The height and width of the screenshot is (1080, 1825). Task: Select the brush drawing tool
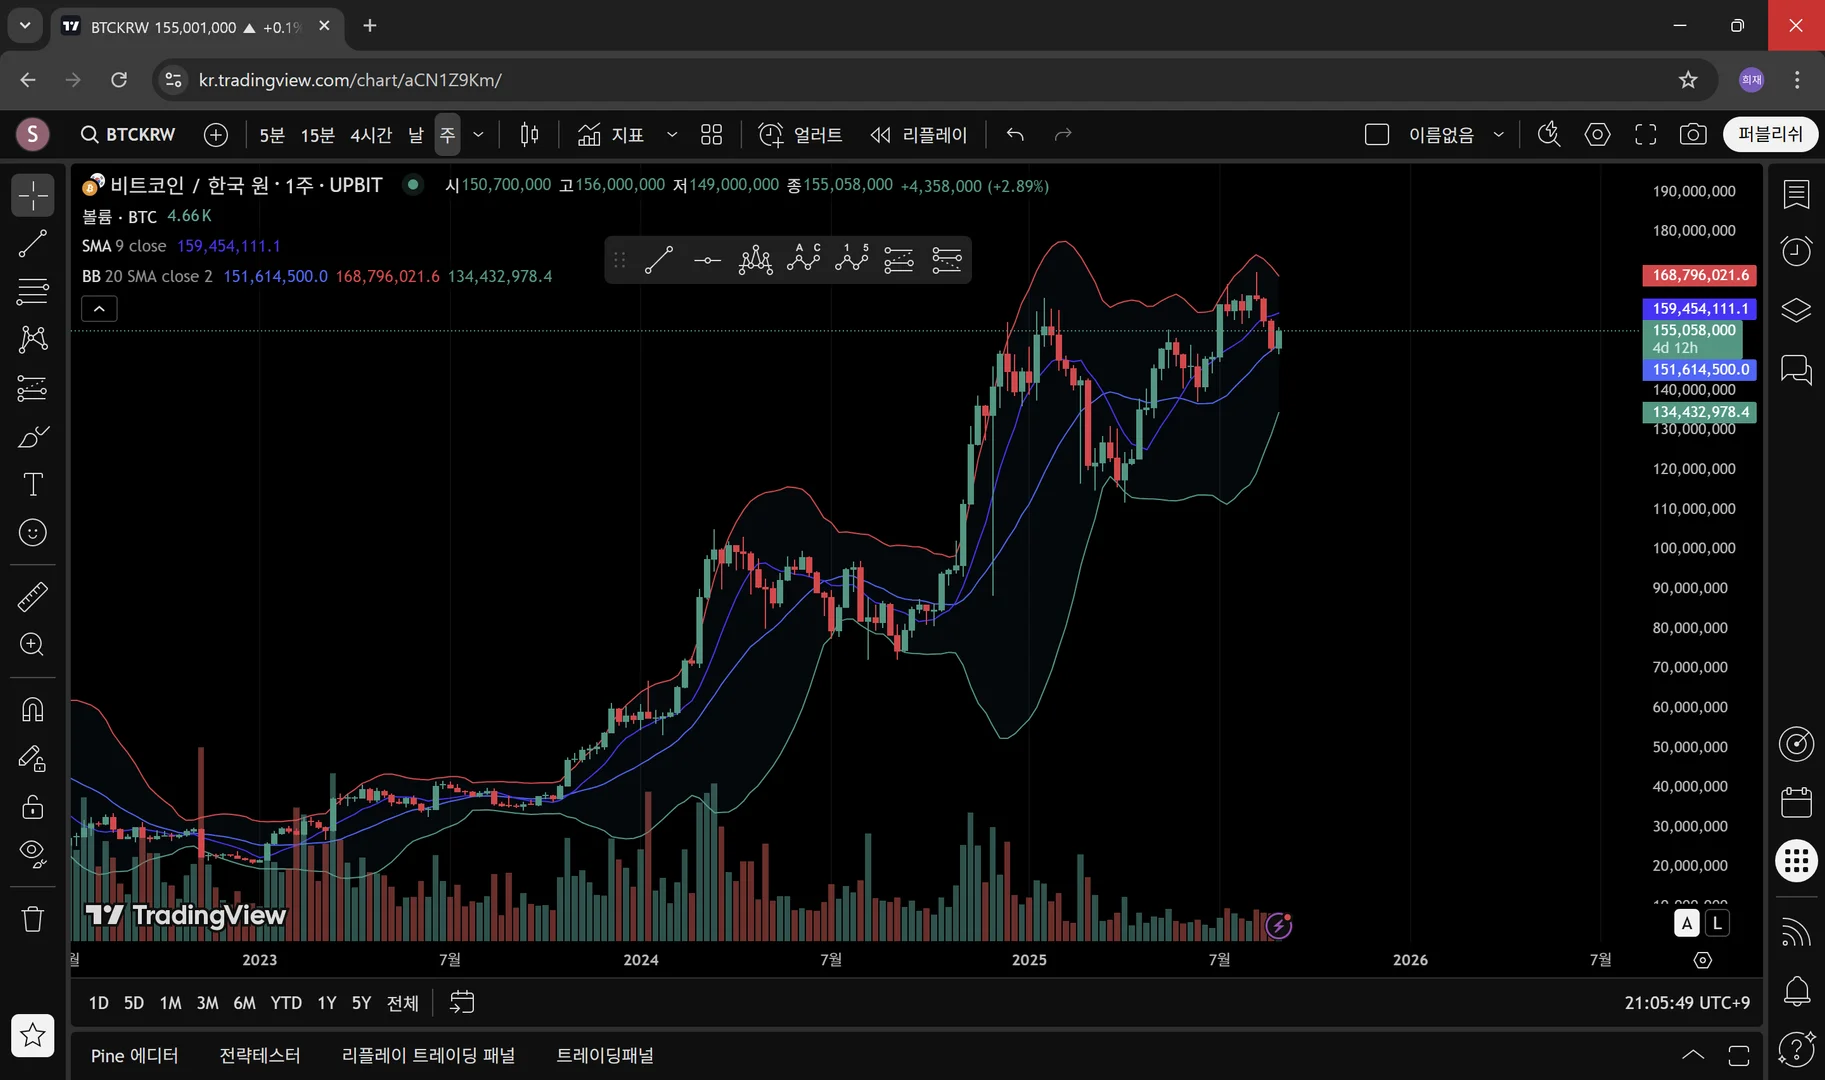(33, 436)
